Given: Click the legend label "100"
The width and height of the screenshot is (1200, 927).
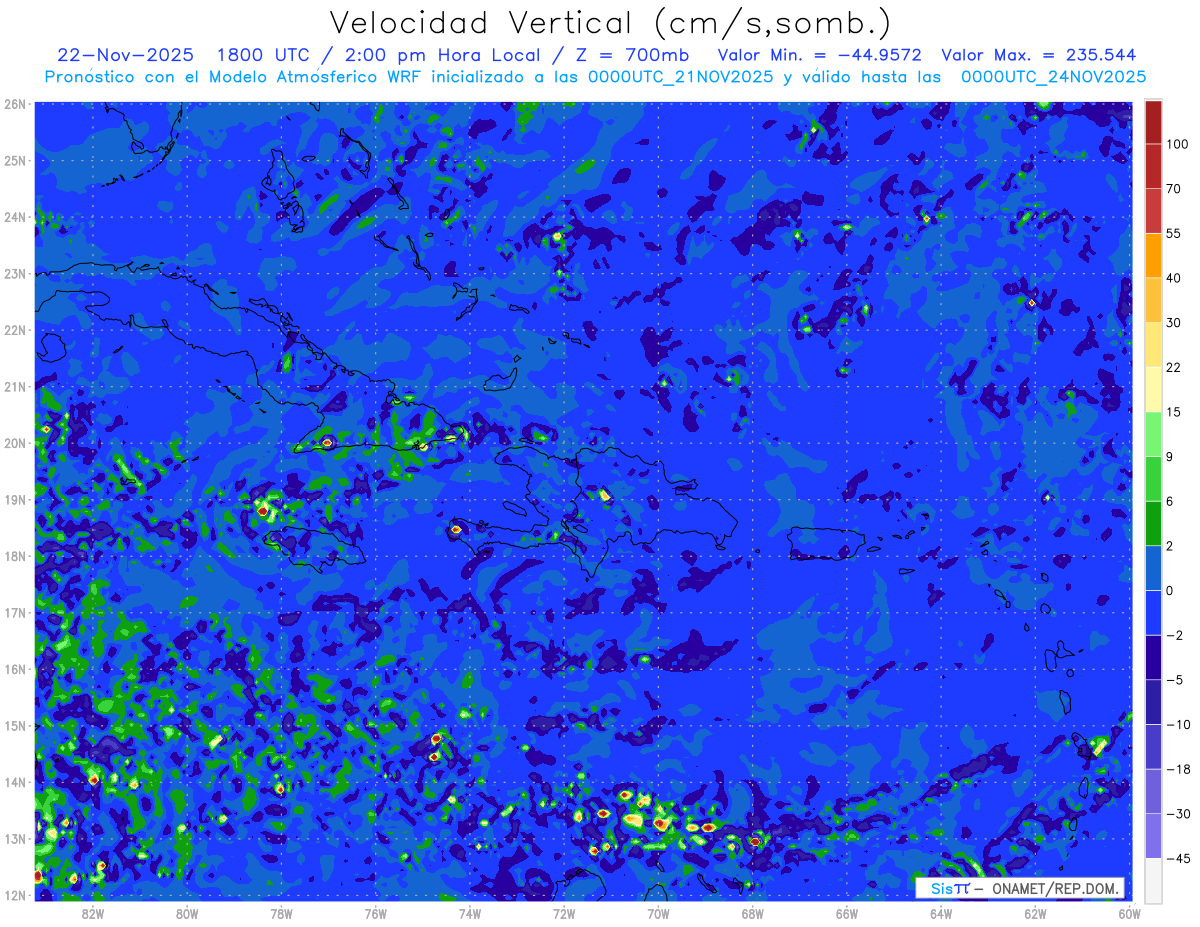Looking at the screenshot, I should pos(1176,144).
